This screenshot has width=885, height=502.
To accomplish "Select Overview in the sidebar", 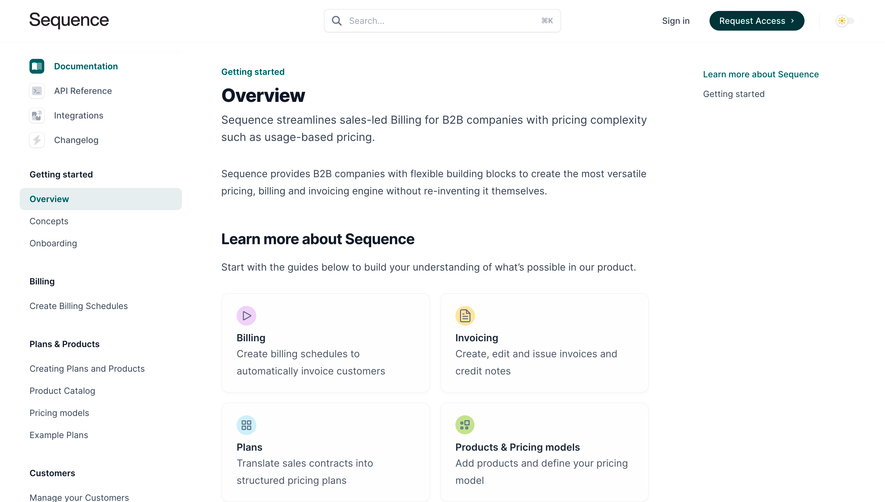I will pyautogui.click(x=100, y=199).
